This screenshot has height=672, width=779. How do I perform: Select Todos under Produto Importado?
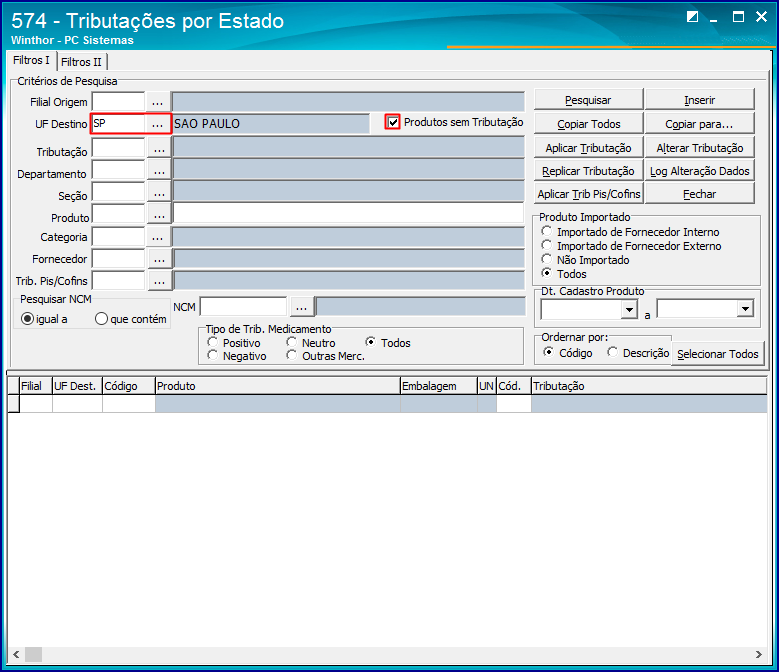(546, 273)
